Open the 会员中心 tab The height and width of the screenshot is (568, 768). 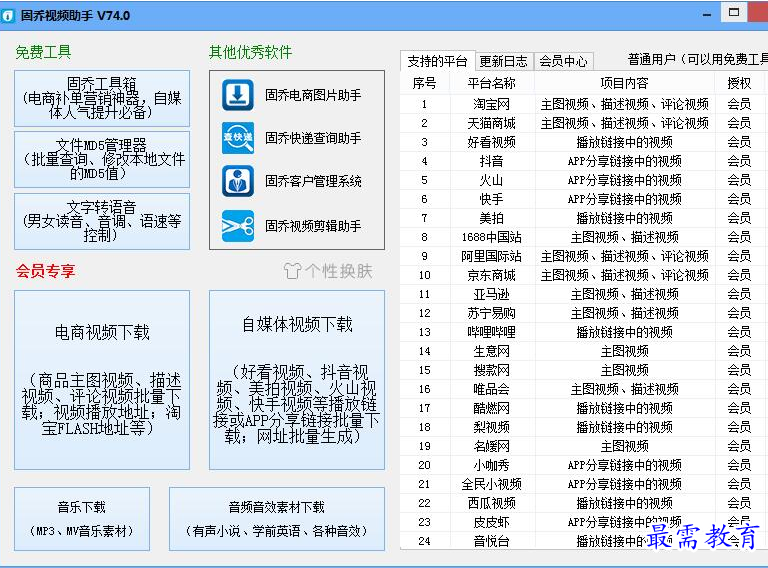(563, 61)
